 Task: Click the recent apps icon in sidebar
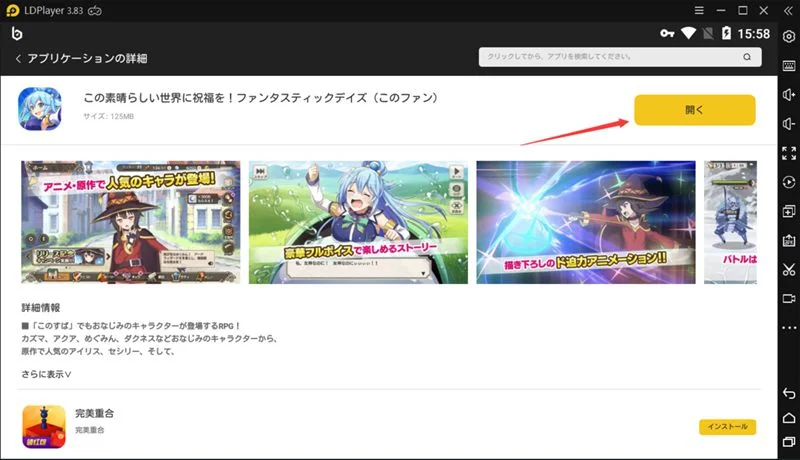pyautogui.click(x=789, y=442)
